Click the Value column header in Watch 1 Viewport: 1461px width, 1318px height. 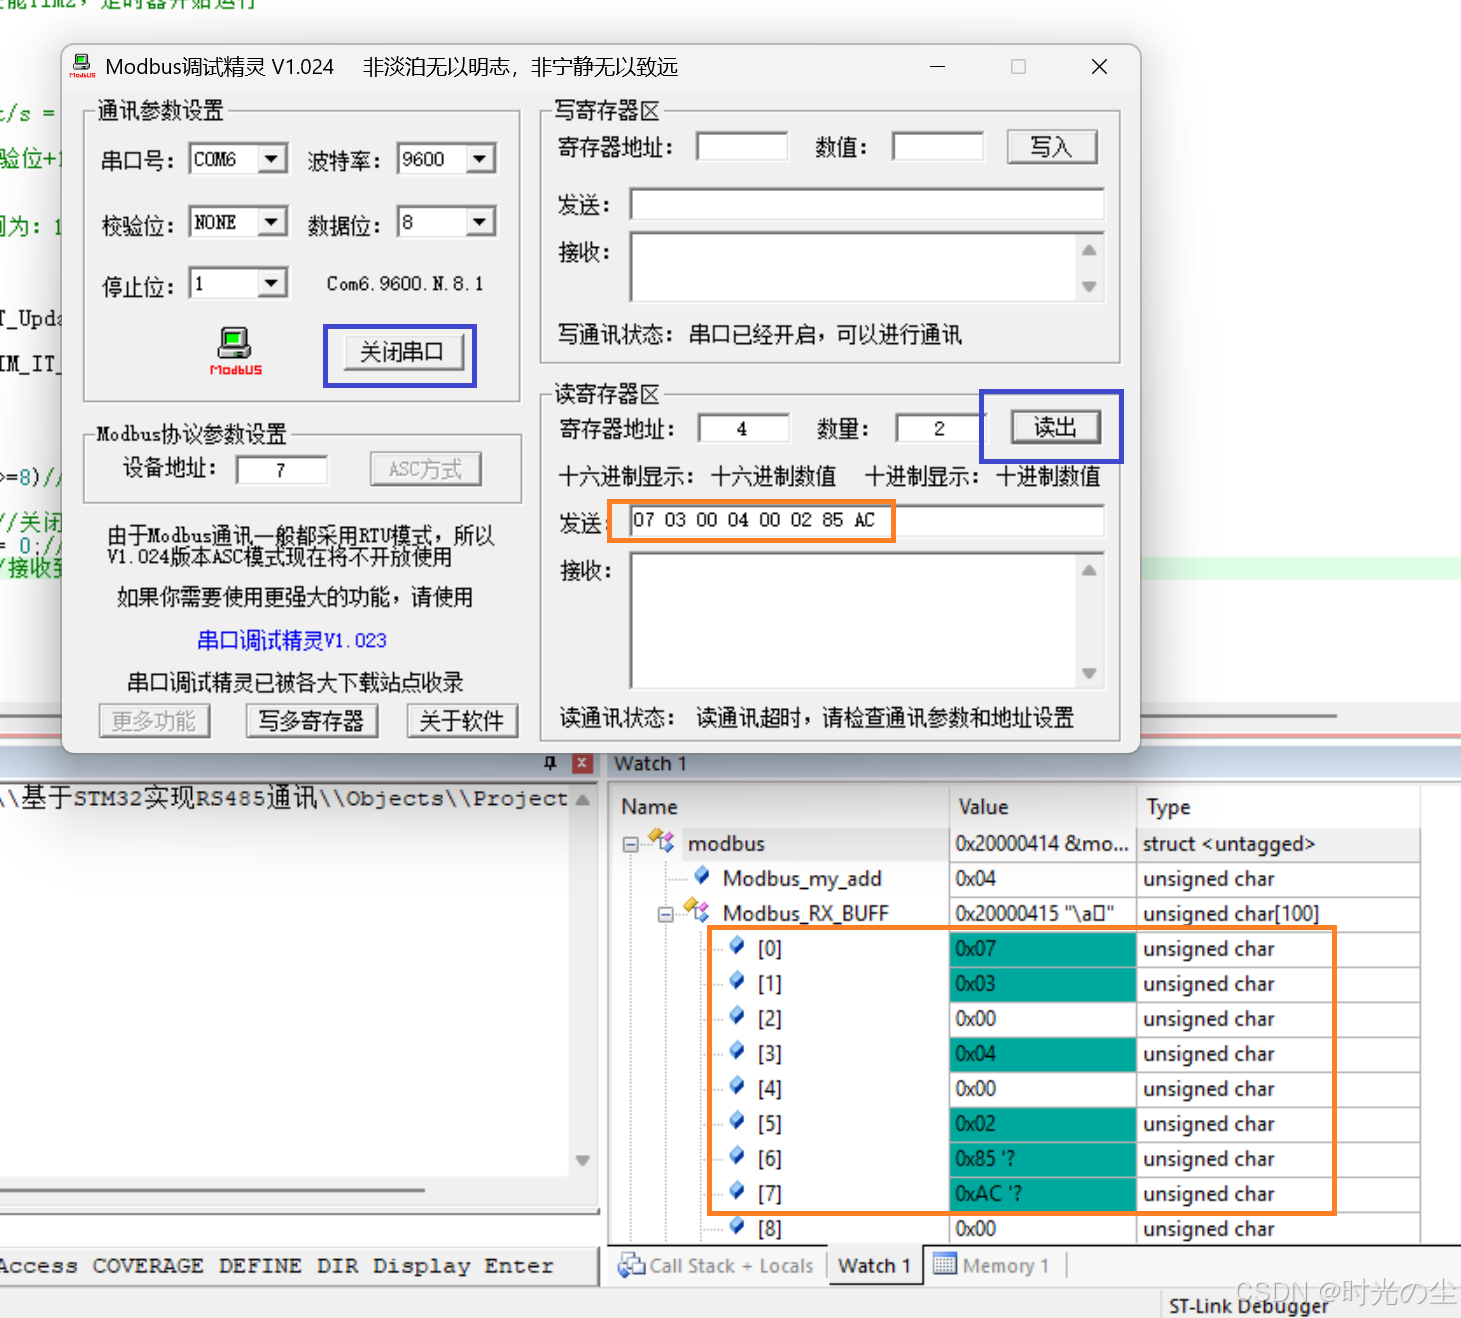pyautogui.click(x=1043, y=806)
